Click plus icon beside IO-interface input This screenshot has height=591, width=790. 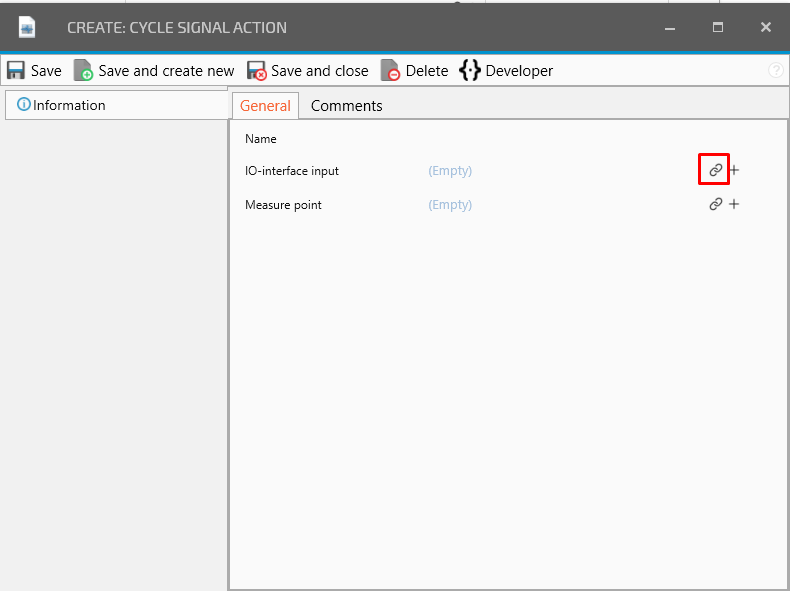(734, 171)
